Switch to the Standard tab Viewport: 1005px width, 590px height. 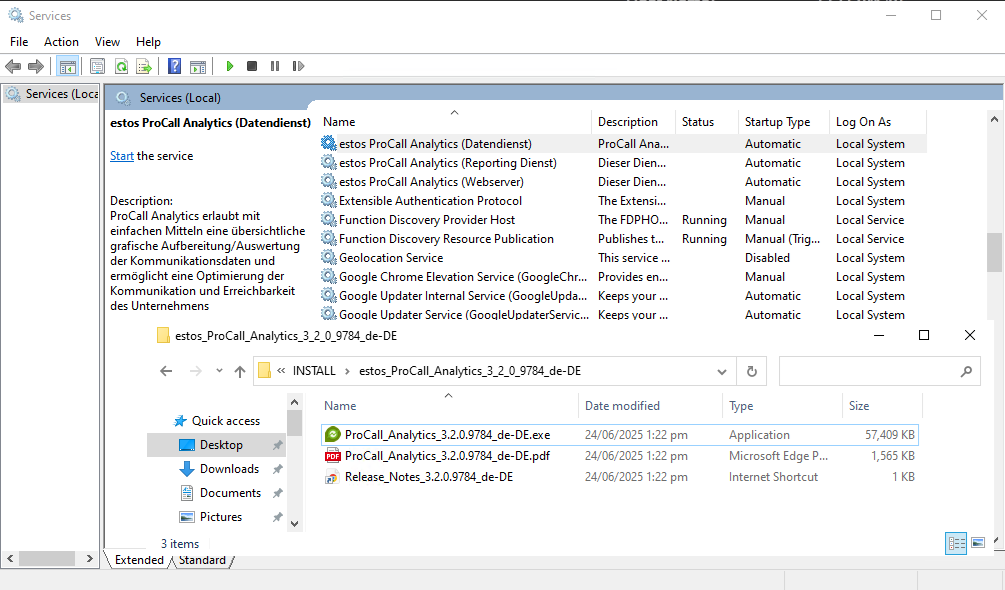pyautogui.click(x=202, y=560)
